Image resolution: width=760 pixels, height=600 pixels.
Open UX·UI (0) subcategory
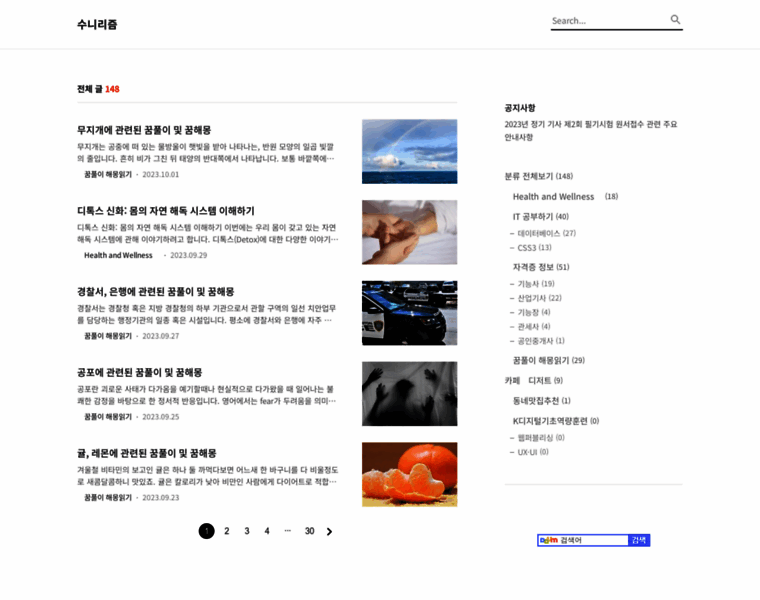pos(533,452)
